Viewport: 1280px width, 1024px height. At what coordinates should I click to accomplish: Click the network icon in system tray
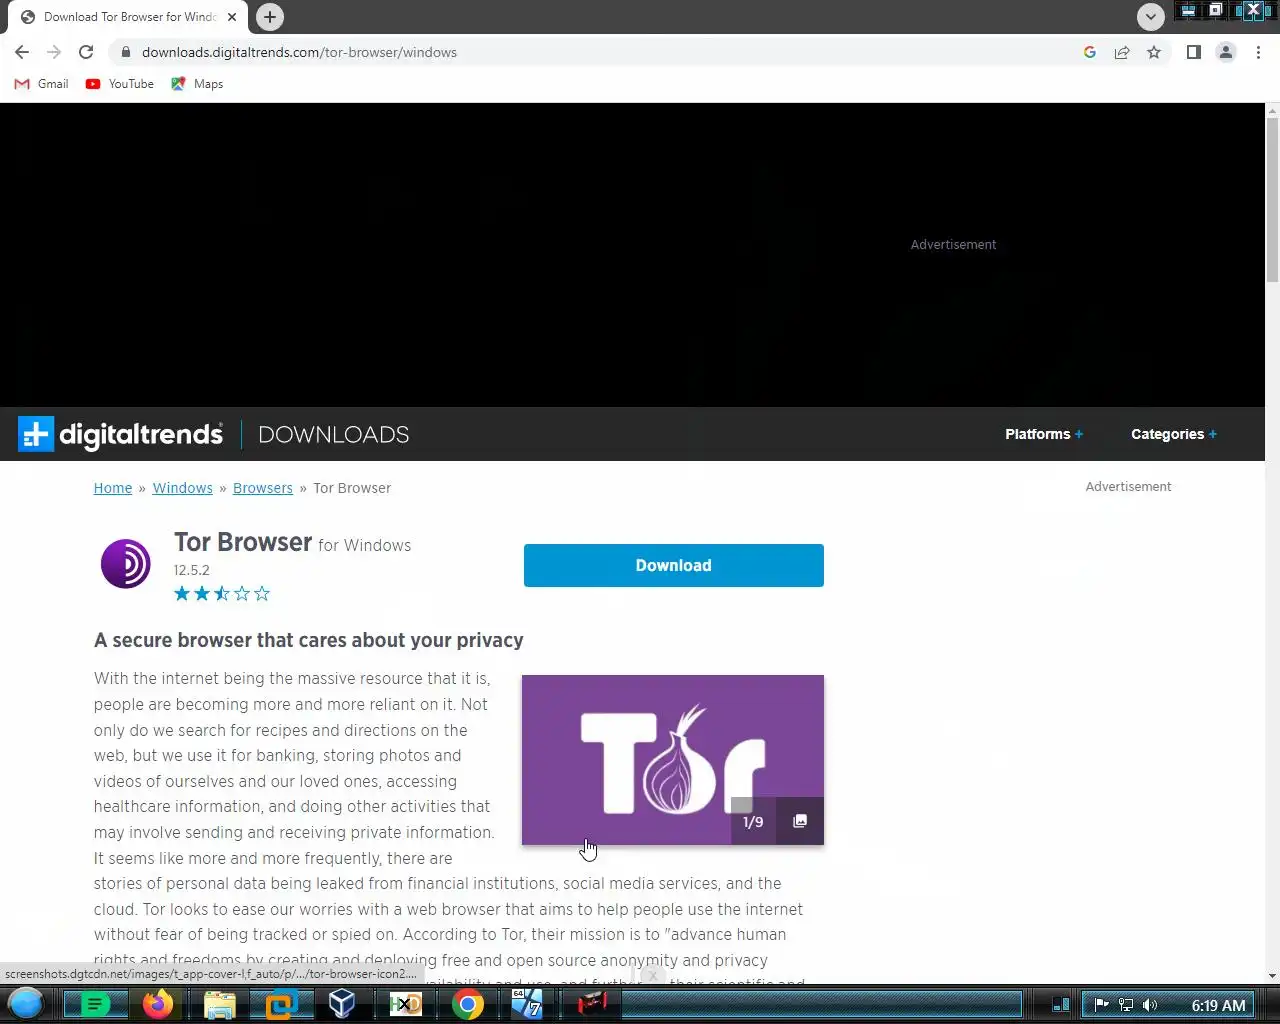1126,1005
